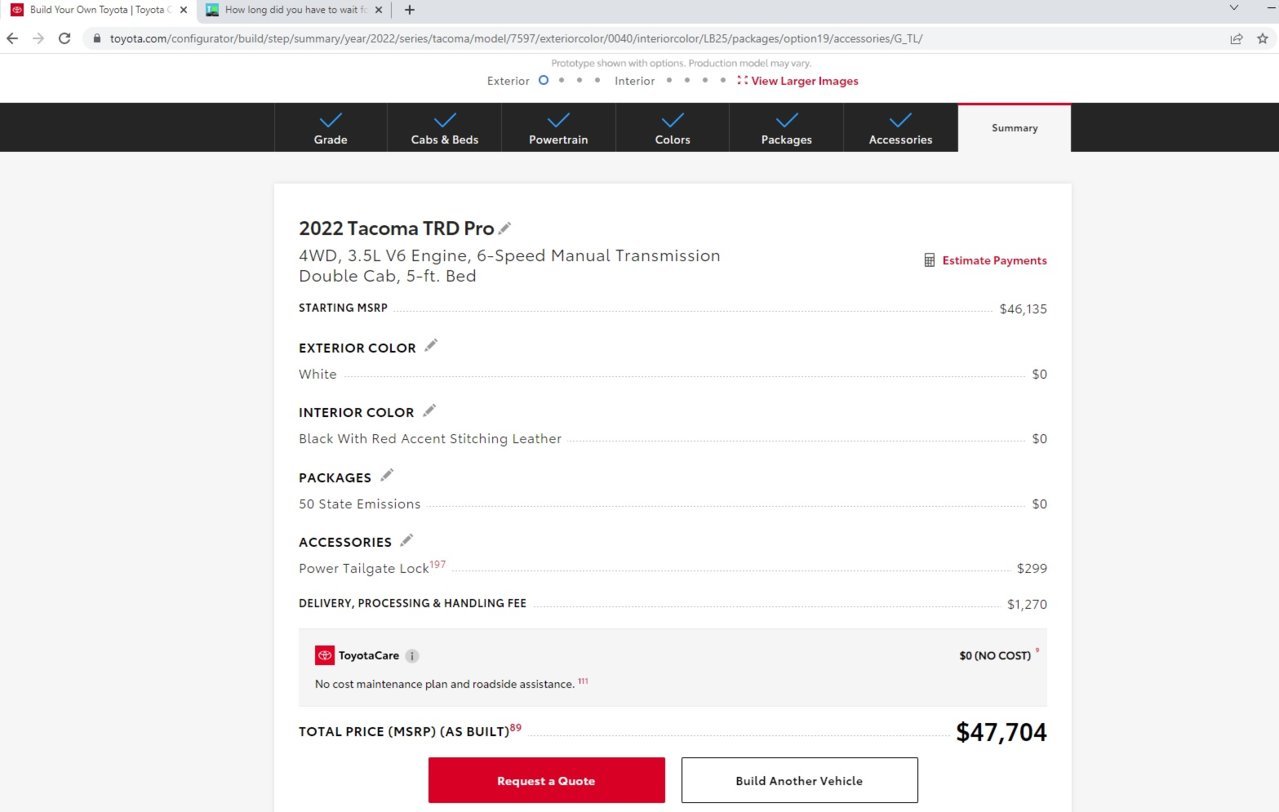Viewport: 1279px width, 812px height.
Task: Click the expand icon beside View Larger Images
Action: [743, 80]
